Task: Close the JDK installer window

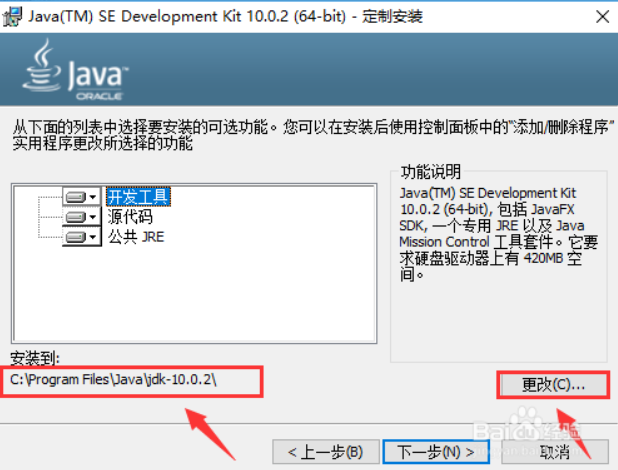Action: click(x=603, y=17)
